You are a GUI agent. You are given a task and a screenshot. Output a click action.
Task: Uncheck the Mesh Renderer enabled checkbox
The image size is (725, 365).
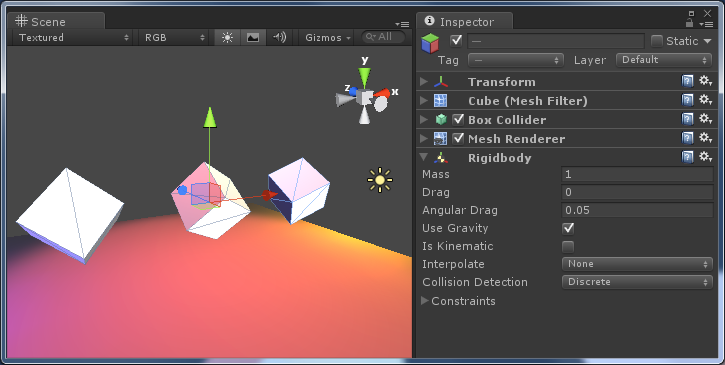(458, 138)
